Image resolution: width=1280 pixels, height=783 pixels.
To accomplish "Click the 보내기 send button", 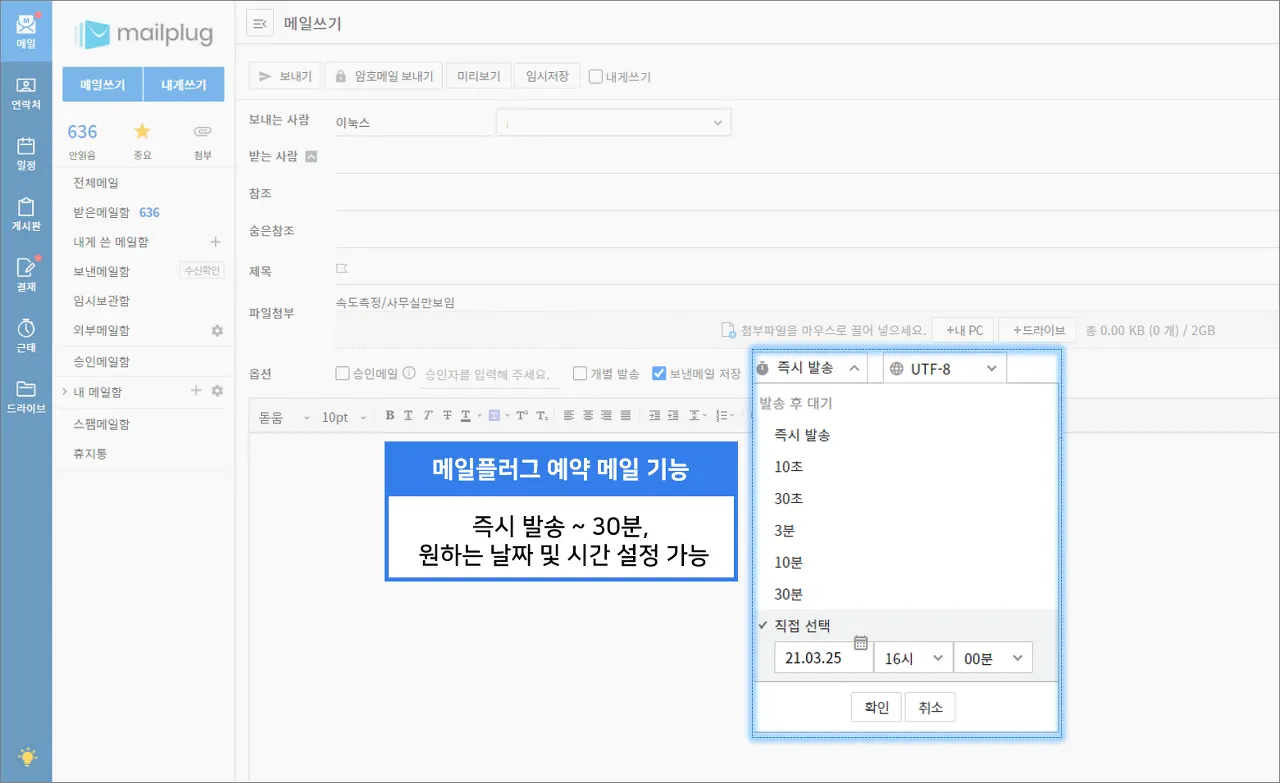I will click(x=285, y=76).
